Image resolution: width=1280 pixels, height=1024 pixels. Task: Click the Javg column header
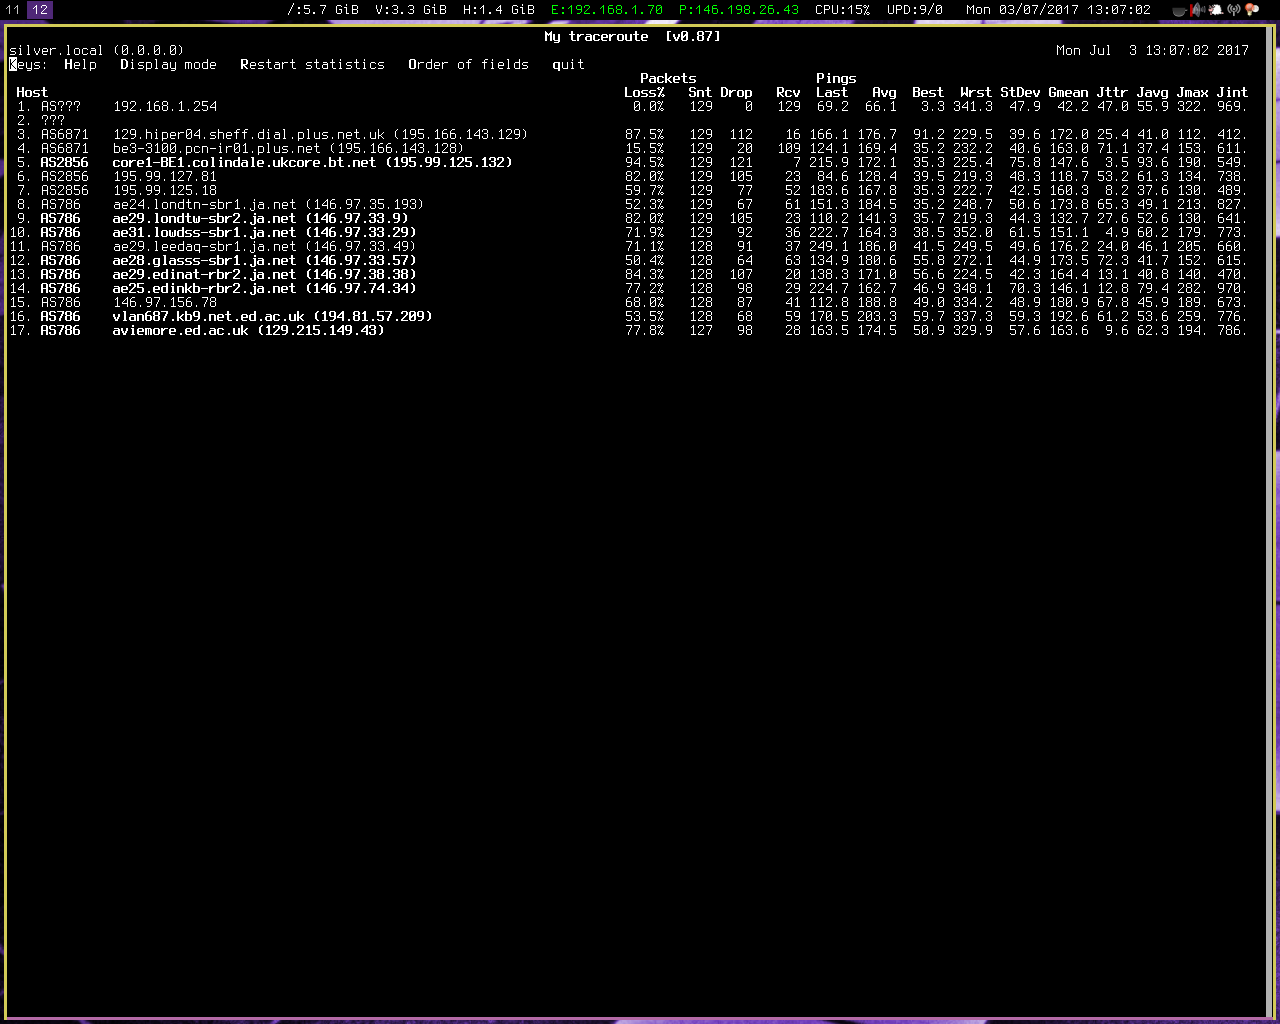pos(1152,92)
